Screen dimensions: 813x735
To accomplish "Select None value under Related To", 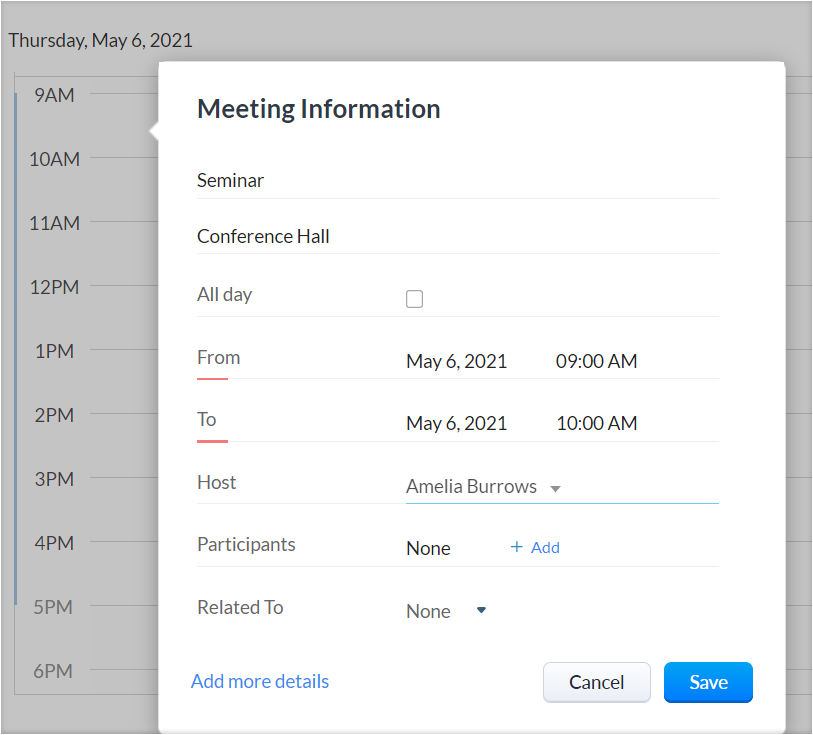I will [x=428, y=611].
